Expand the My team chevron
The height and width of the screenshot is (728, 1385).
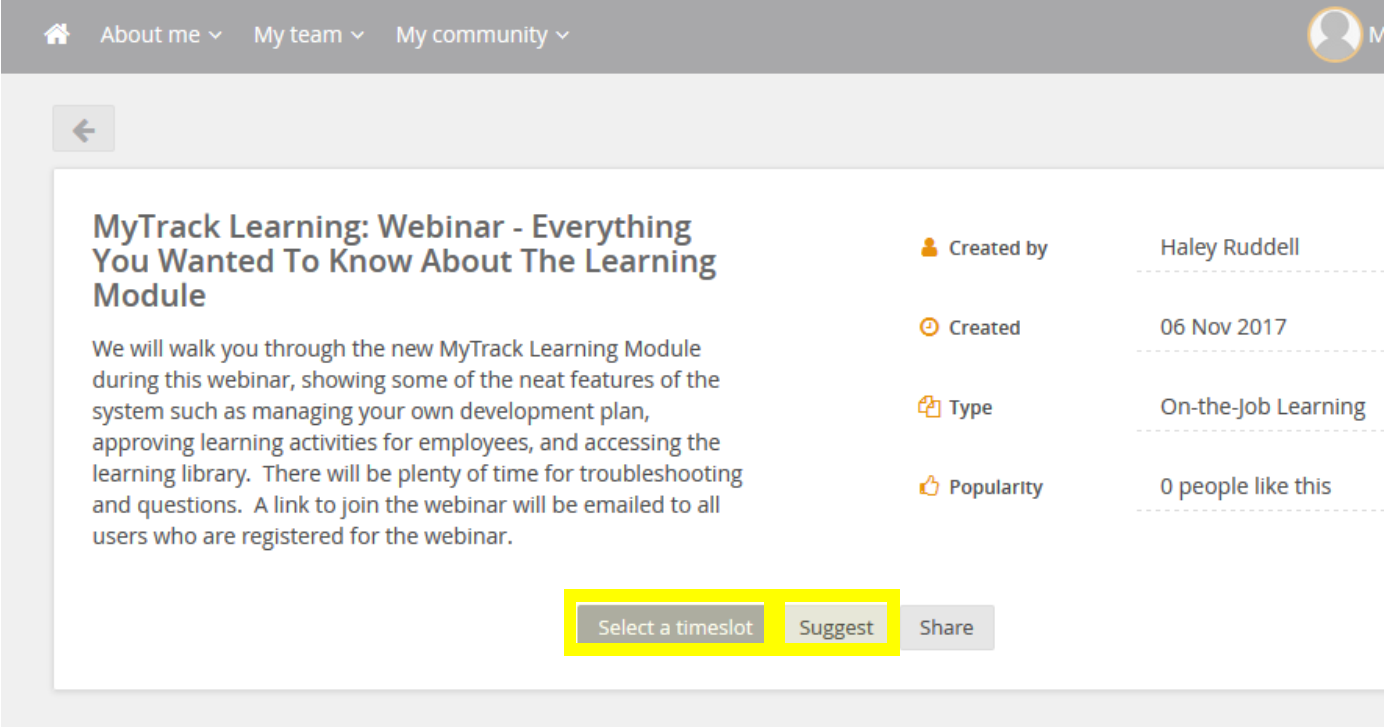[x=358, y=36]
